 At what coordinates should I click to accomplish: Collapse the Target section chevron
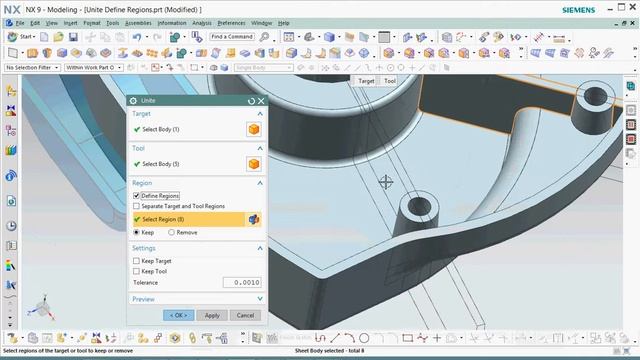pyautogui.click(x=260, y=114)
